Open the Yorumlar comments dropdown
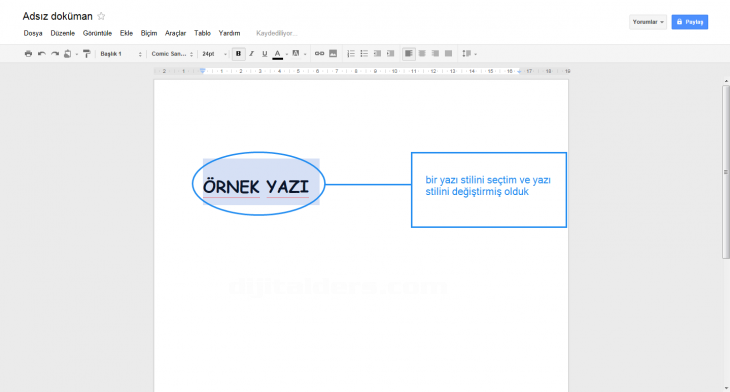Image resolution: width=730 pixels, height=392 pixels. click(648, 22)
